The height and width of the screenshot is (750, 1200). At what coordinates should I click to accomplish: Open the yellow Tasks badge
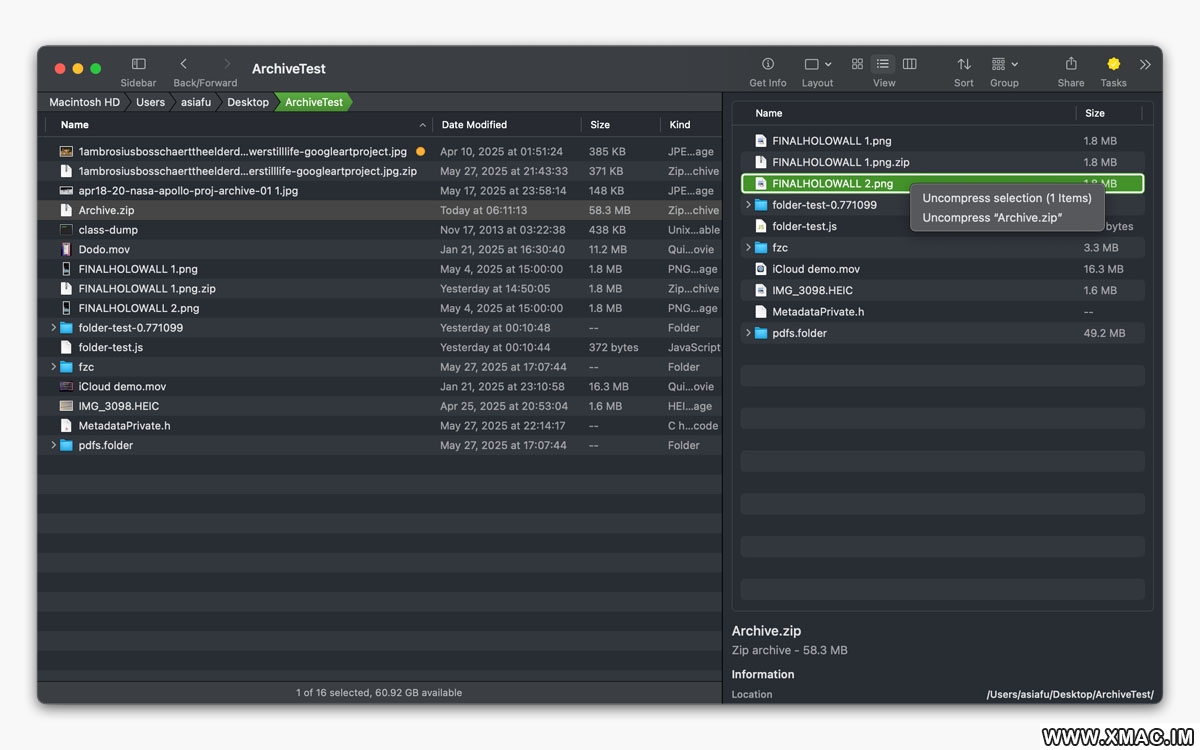coord(1113,64)
